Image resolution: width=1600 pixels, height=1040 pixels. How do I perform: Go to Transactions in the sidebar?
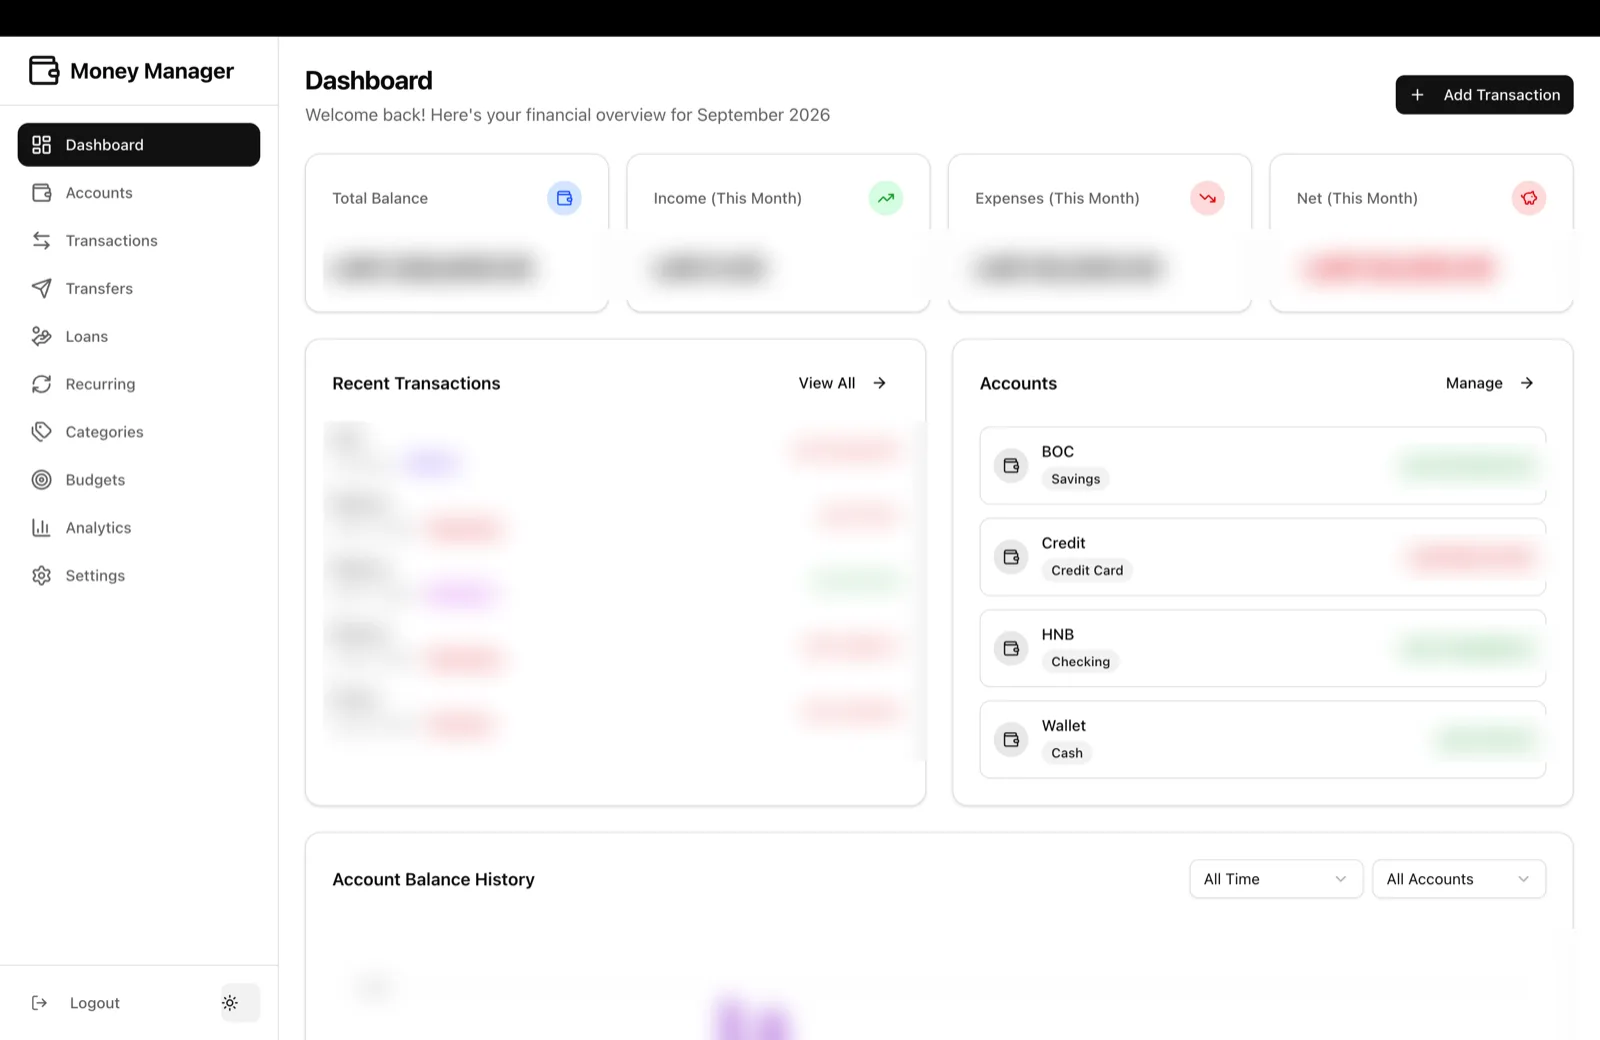[139, 241]
